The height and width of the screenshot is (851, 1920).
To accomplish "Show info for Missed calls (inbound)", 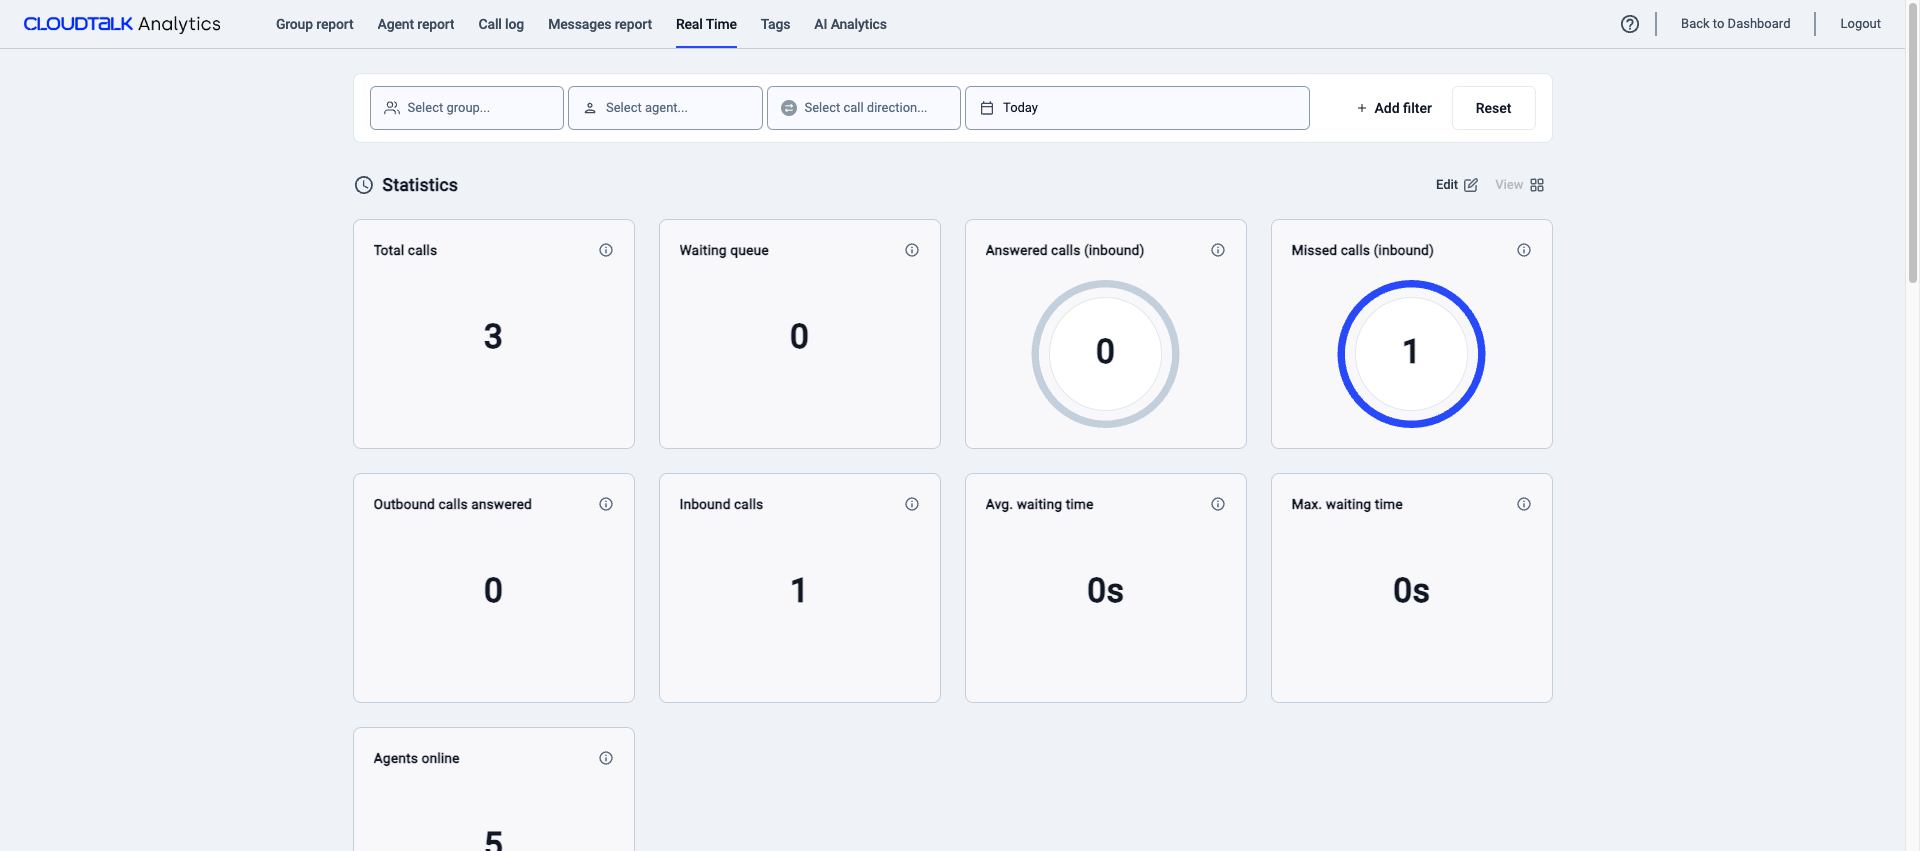I will pyautogui.click(x=1524, y=250).
